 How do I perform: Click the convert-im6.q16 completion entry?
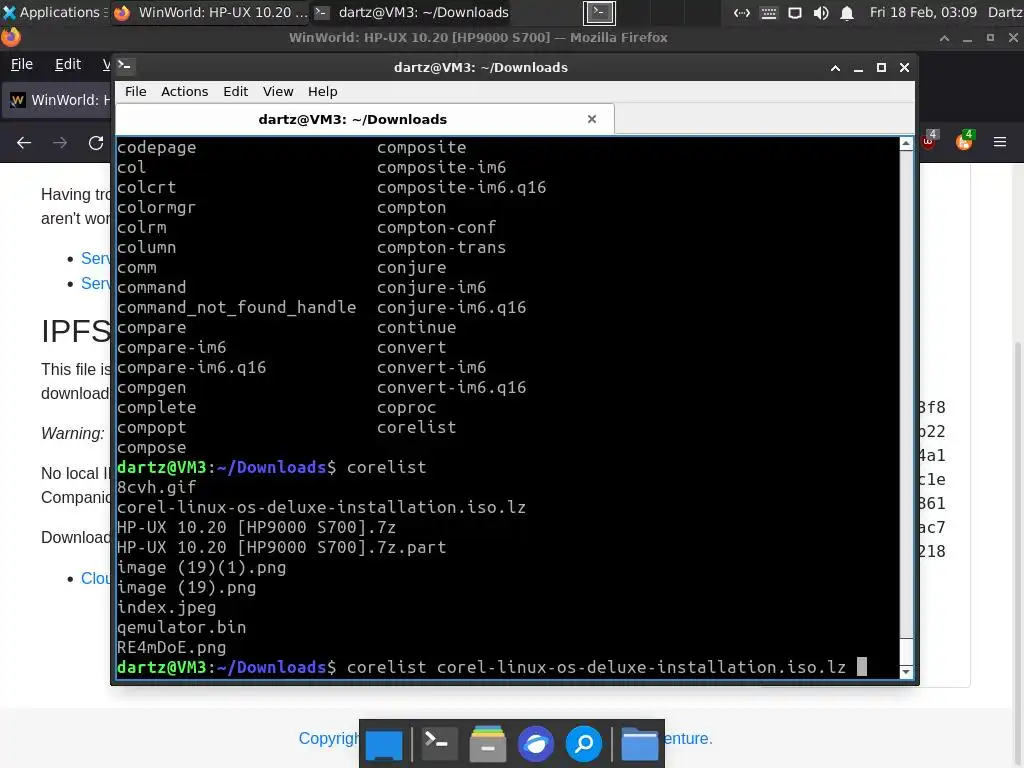pos(451,387)
